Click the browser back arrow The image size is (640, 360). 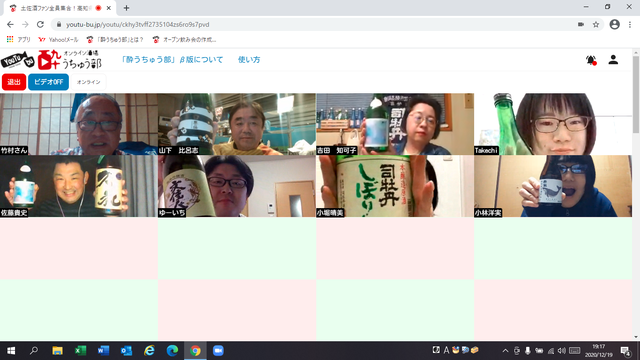[x=10, y=24]
